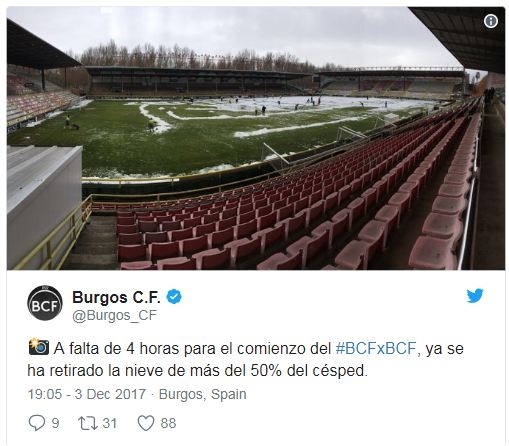This screenshot has height=446, width=509.
Task: Like the tweet with heart icon
Action: click(x=146, y=423)
